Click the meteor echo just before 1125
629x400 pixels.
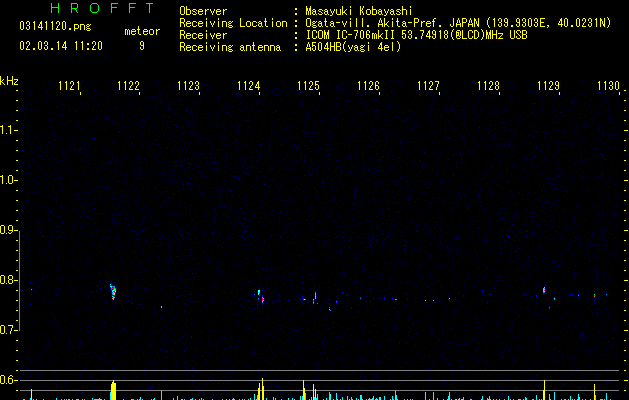(314, 297)
